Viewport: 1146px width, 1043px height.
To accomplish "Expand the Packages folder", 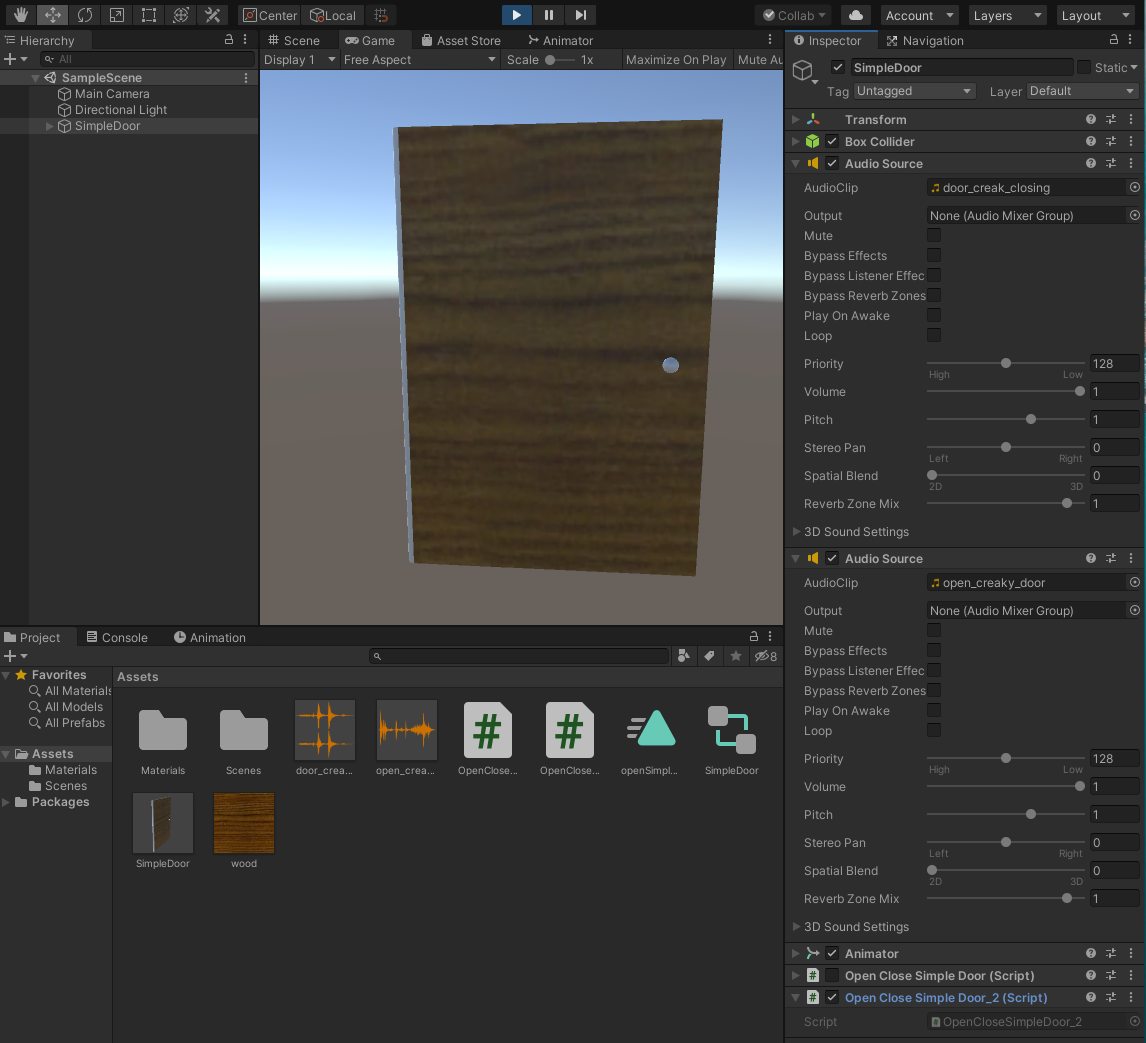I will tap(7, 802).
